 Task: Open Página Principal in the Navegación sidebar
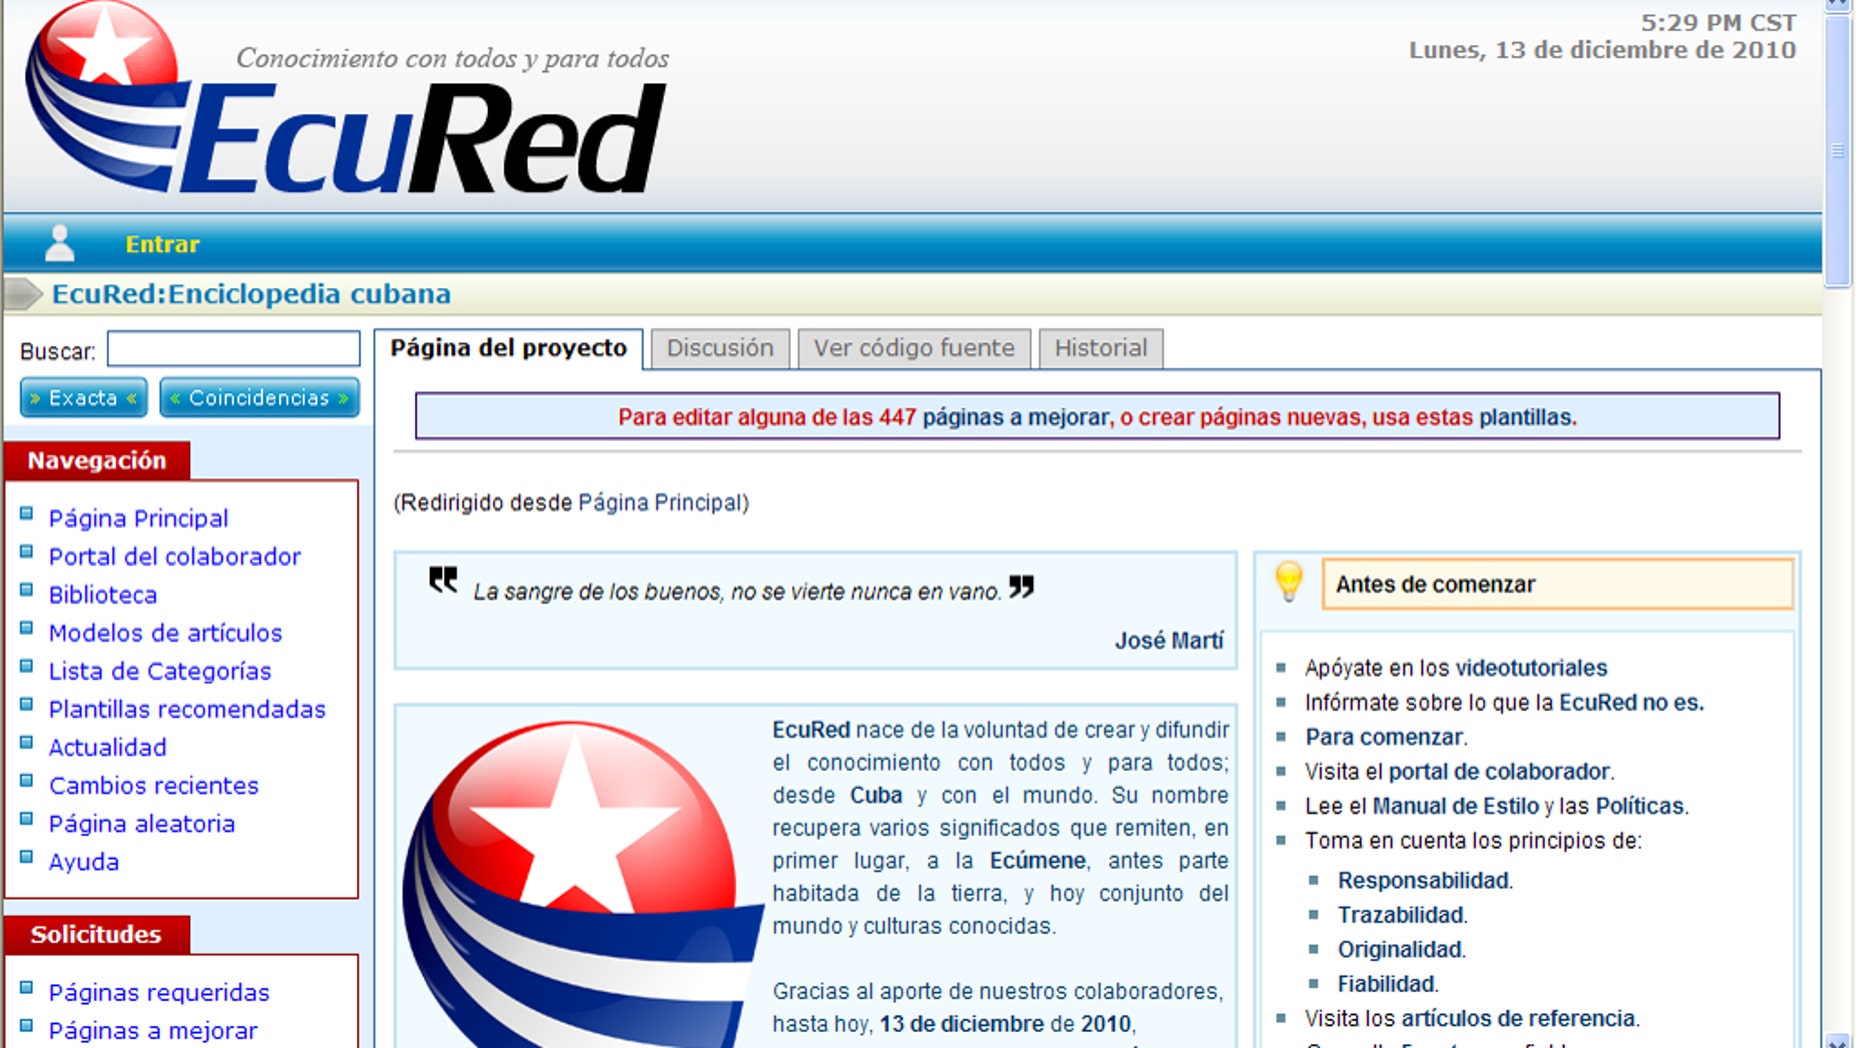tap(138, 518)
